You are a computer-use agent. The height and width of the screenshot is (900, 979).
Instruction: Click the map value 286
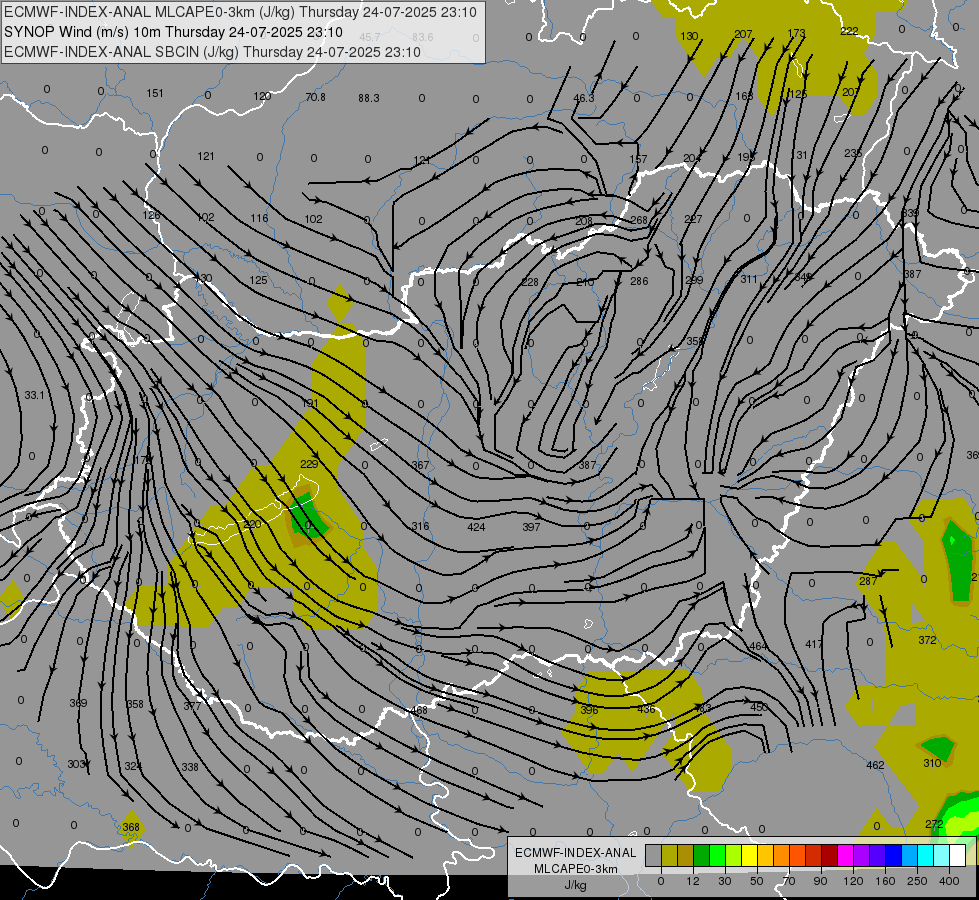639,281
